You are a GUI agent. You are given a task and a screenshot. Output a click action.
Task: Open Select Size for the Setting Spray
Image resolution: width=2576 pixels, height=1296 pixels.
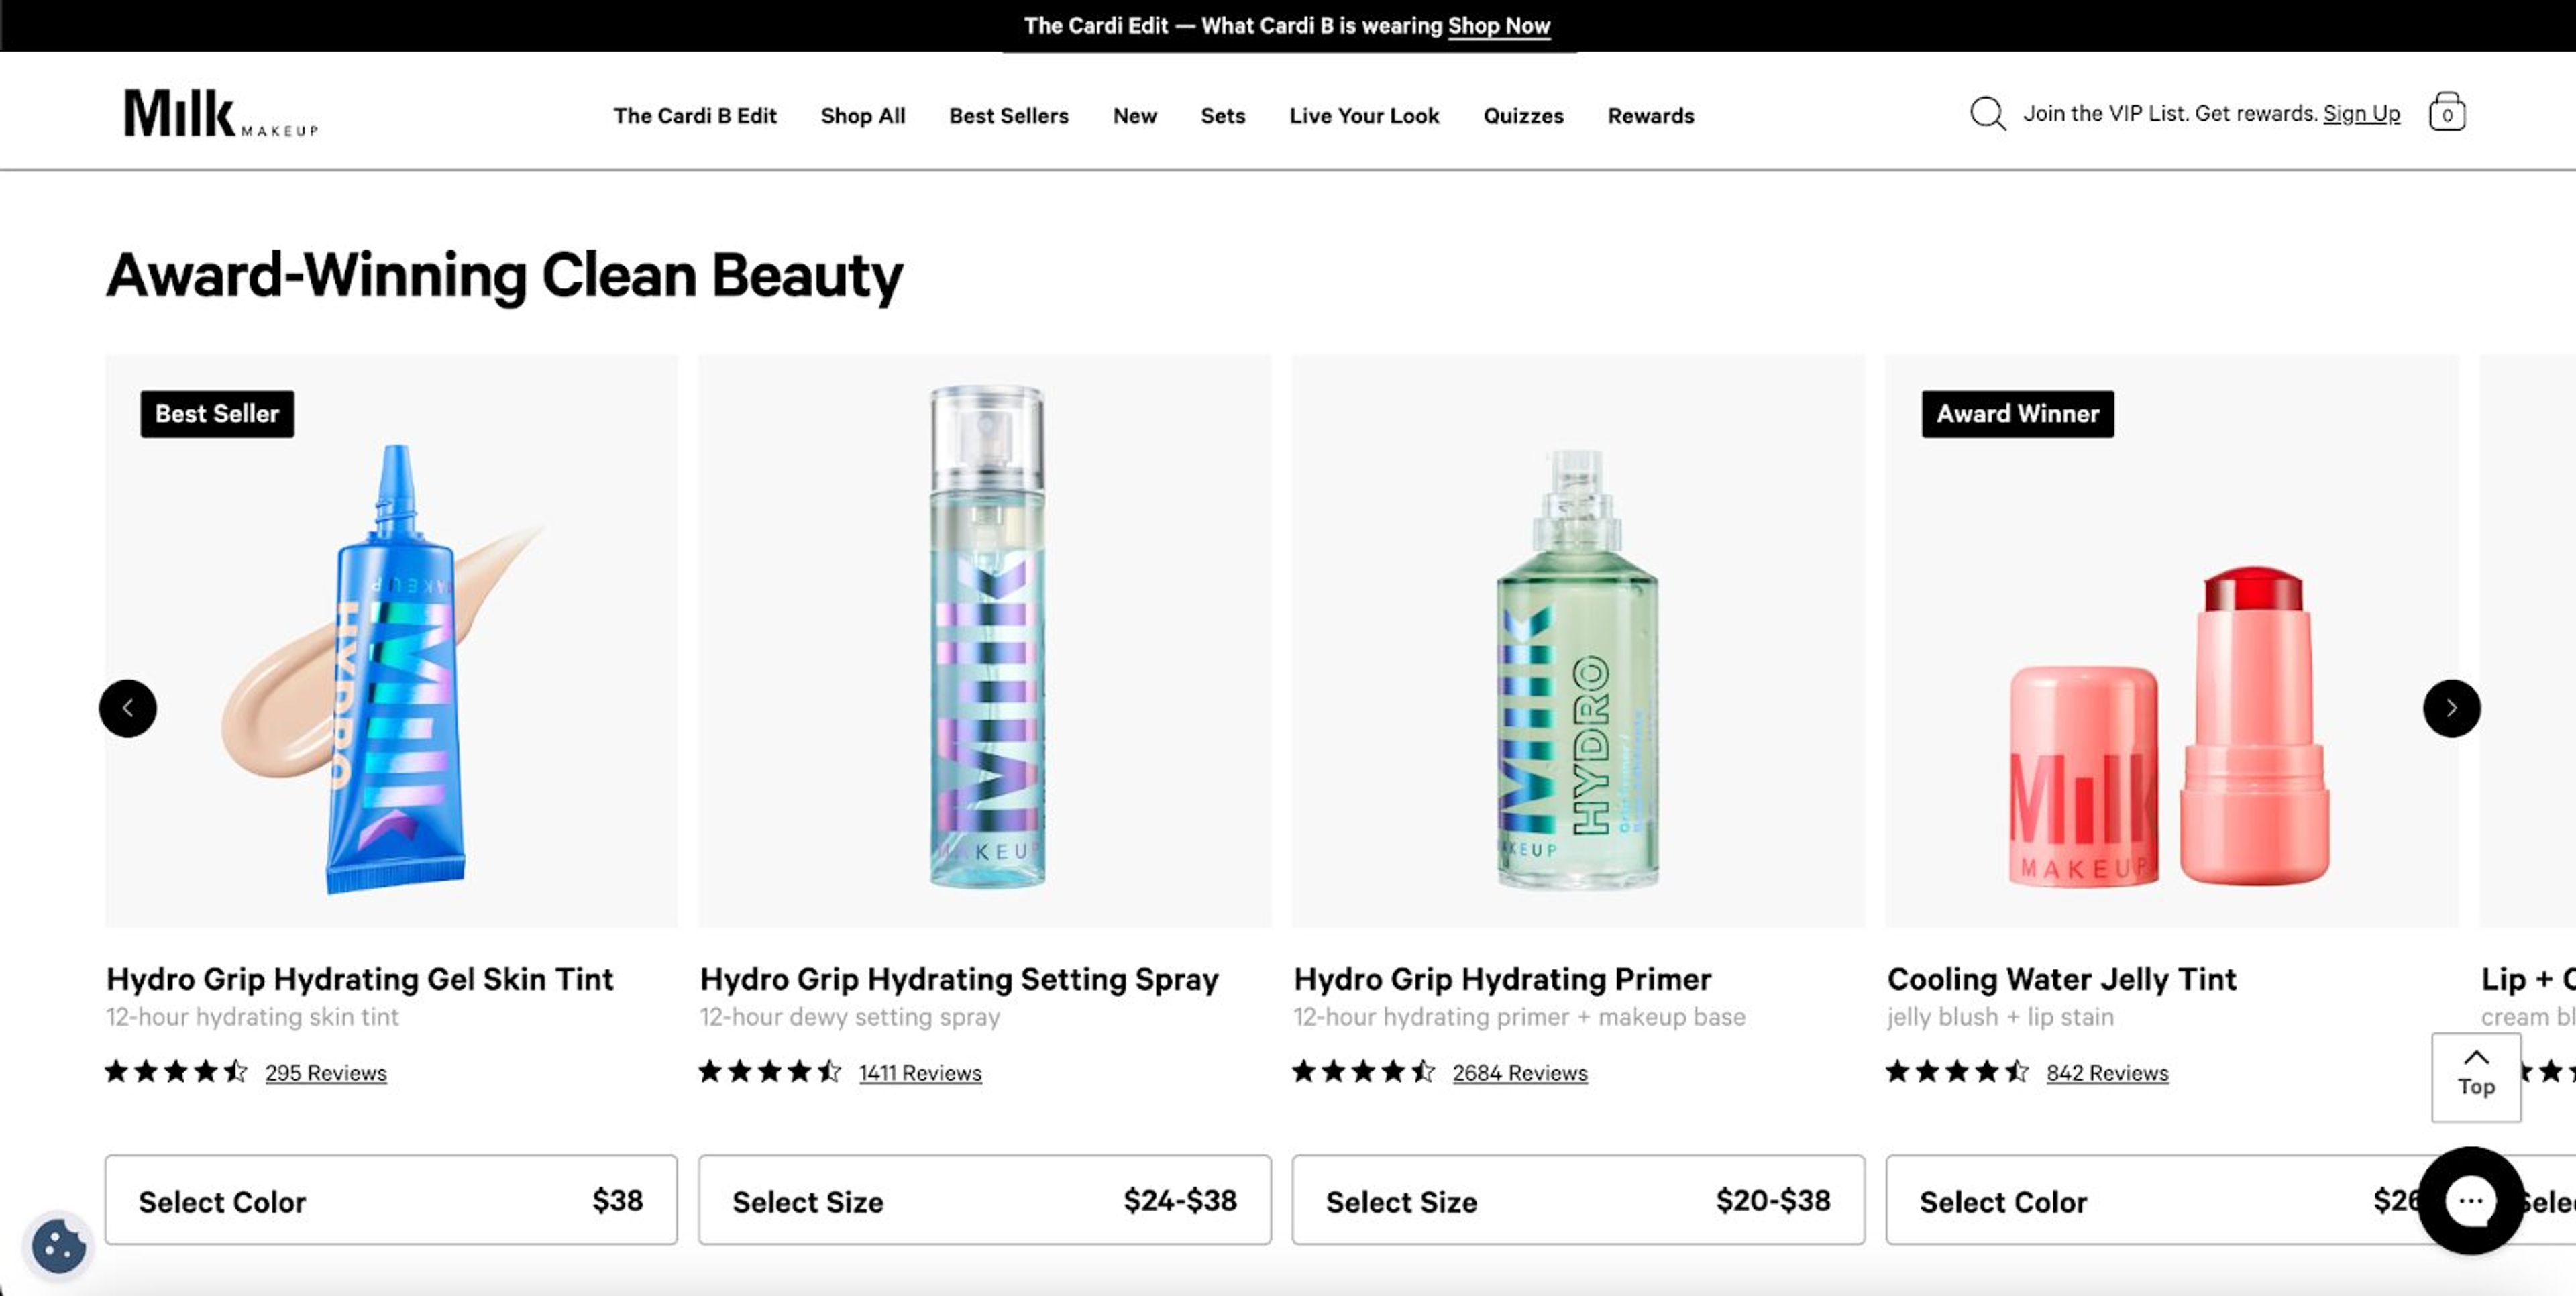pyautogui.click(x=985, y=1200)
